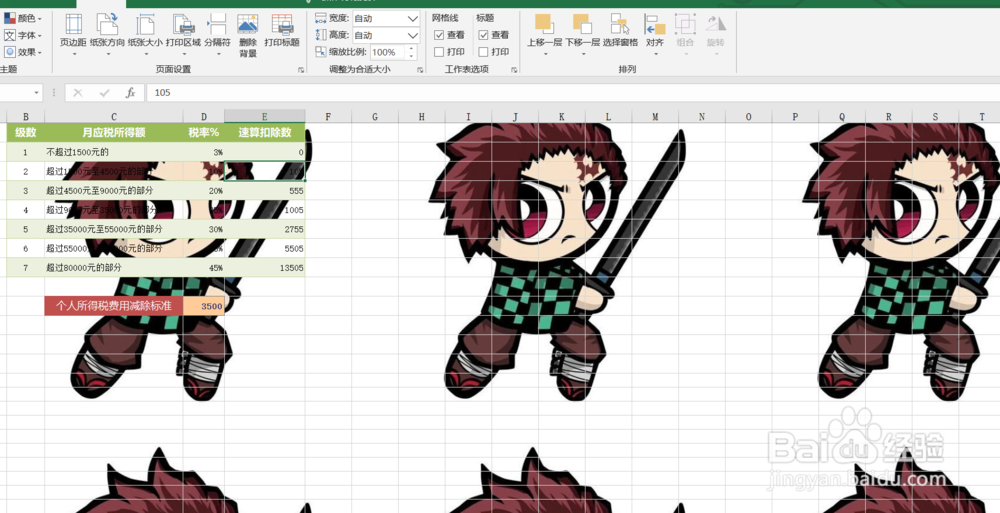
Task: Click the 缩放比例 spinner arrows
Action: [411, 52]
